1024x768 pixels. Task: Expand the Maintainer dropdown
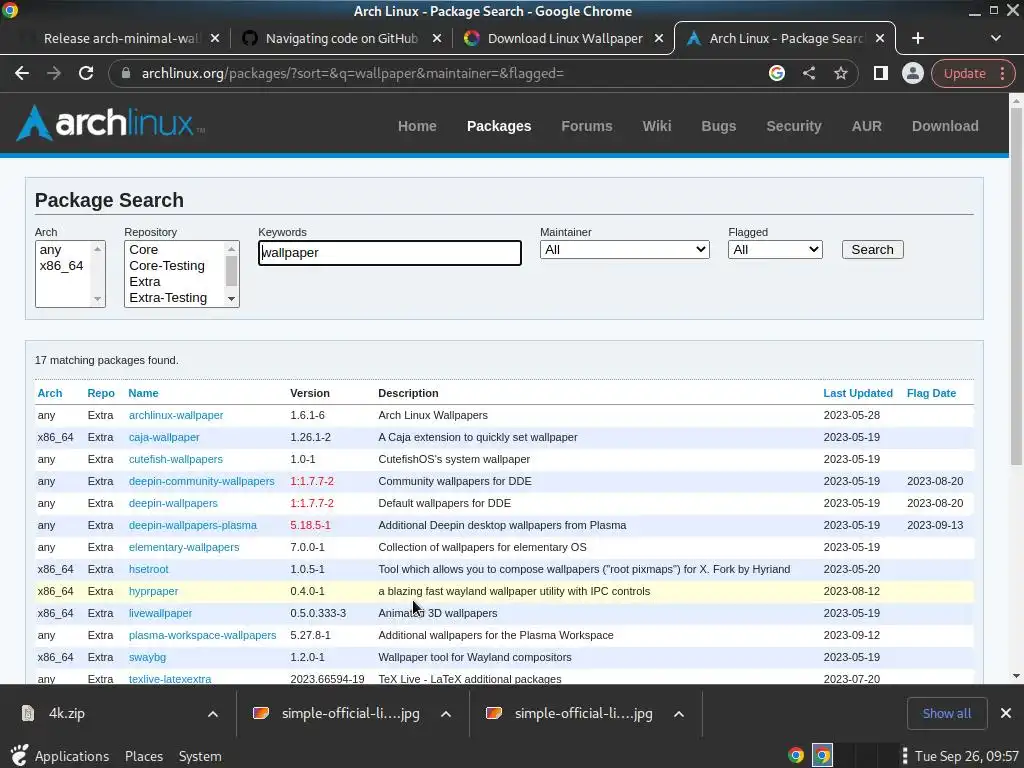pyautogui.click(x=624, y=249)
